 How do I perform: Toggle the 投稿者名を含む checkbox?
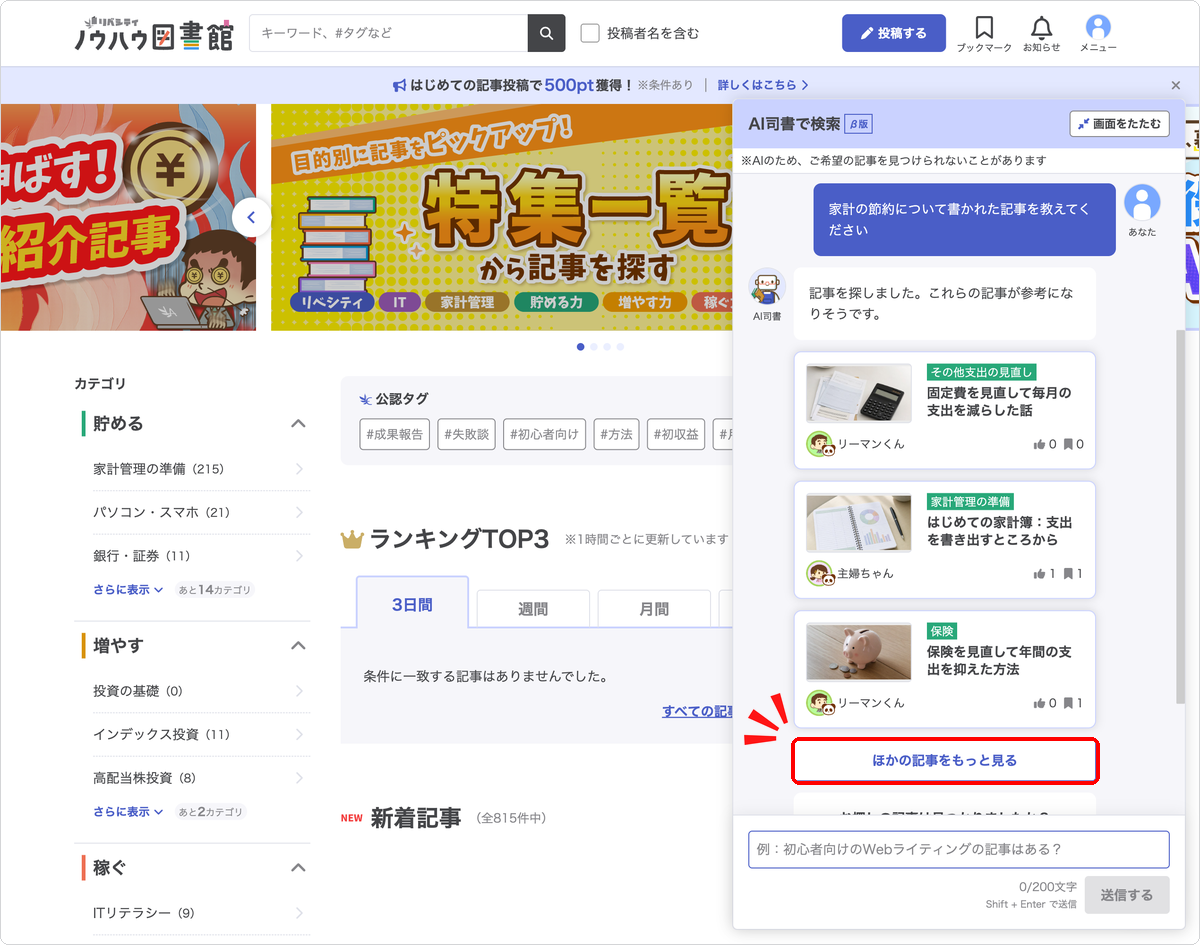click(590, 33)
